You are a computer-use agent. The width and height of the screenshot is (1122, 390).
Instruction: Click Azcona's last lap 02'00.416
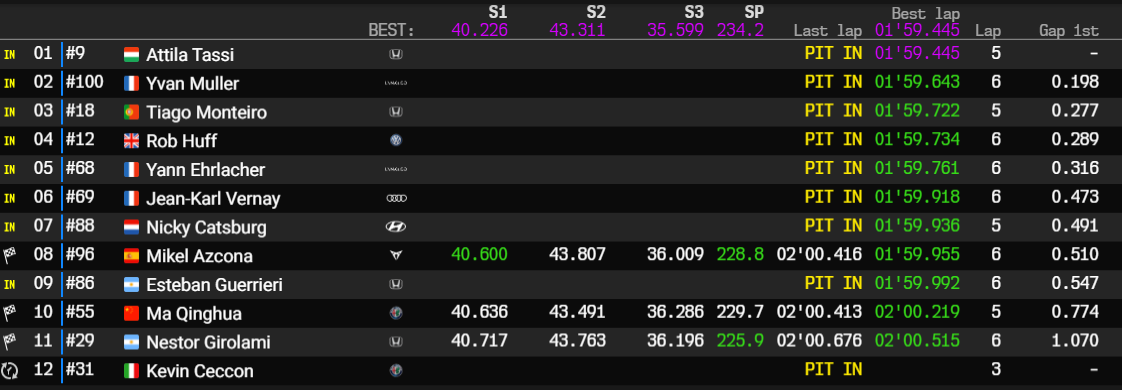click(x=819, y=255)
